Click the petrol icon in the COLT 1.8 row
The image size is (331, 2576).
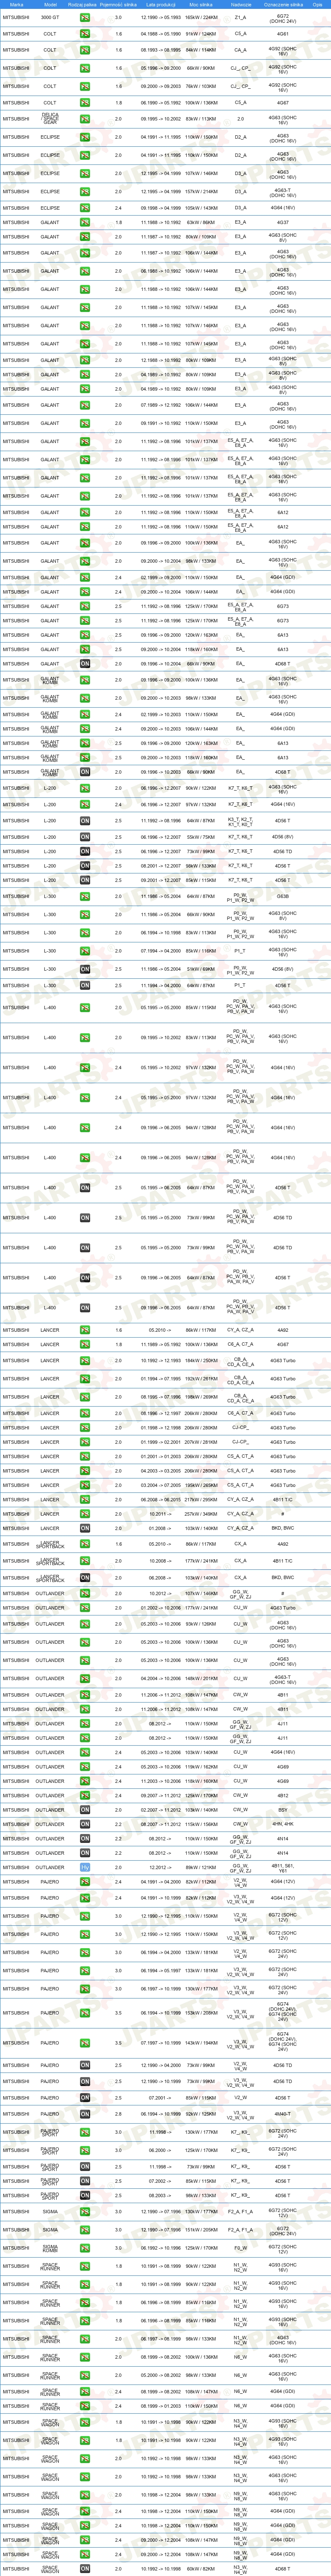85,102
